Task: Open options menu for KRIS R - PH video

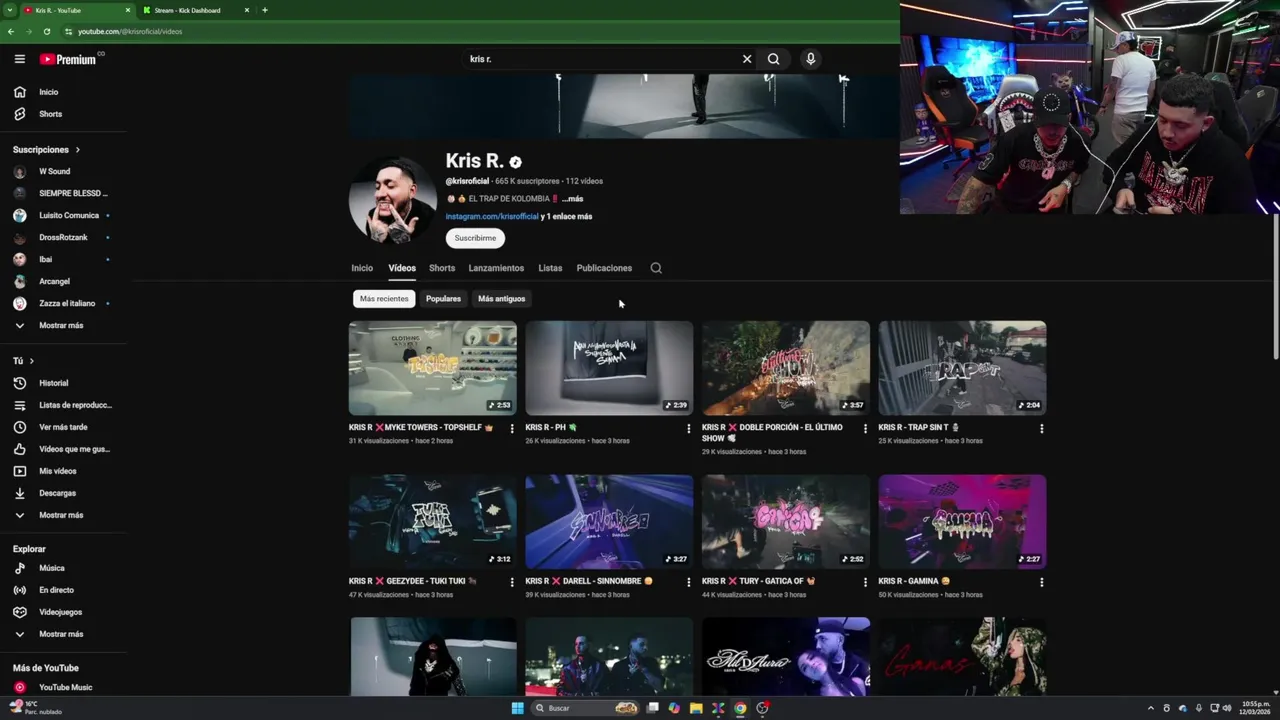Action: [x=688, y=428]
